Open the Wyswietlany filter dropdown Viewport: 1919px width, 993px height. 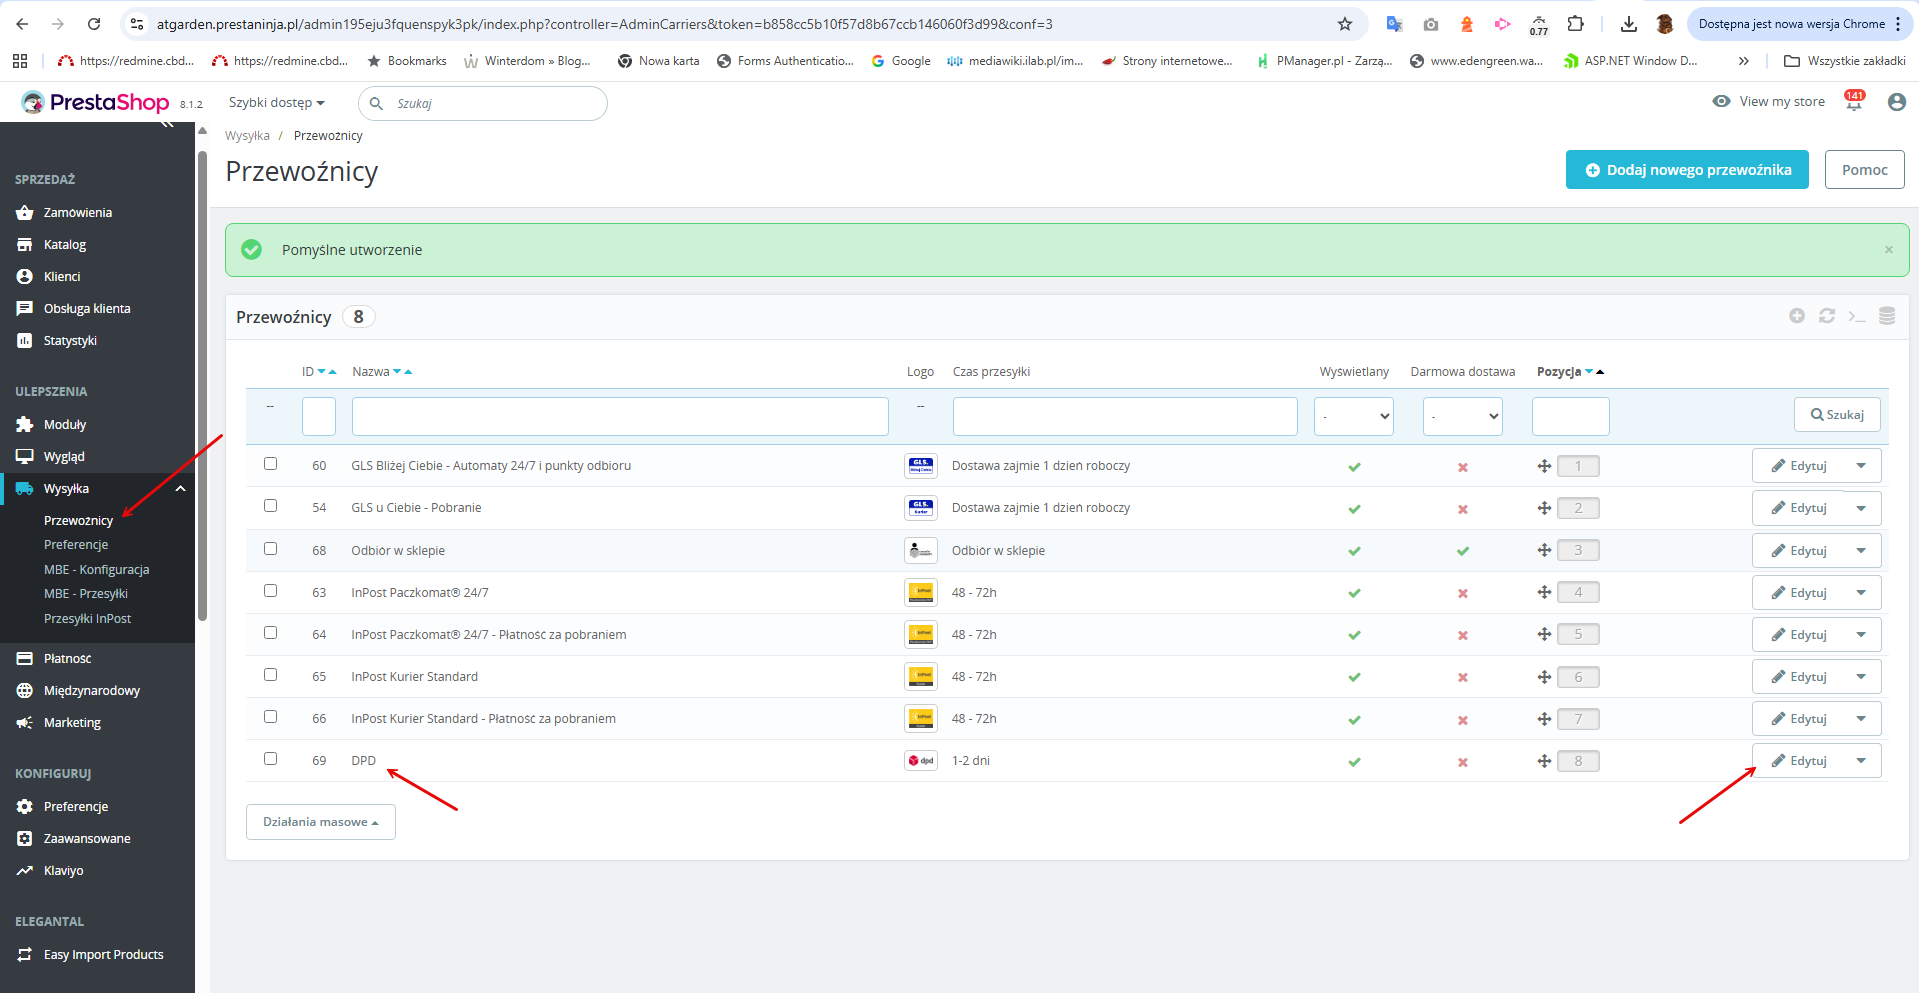tap(1354, 416)
